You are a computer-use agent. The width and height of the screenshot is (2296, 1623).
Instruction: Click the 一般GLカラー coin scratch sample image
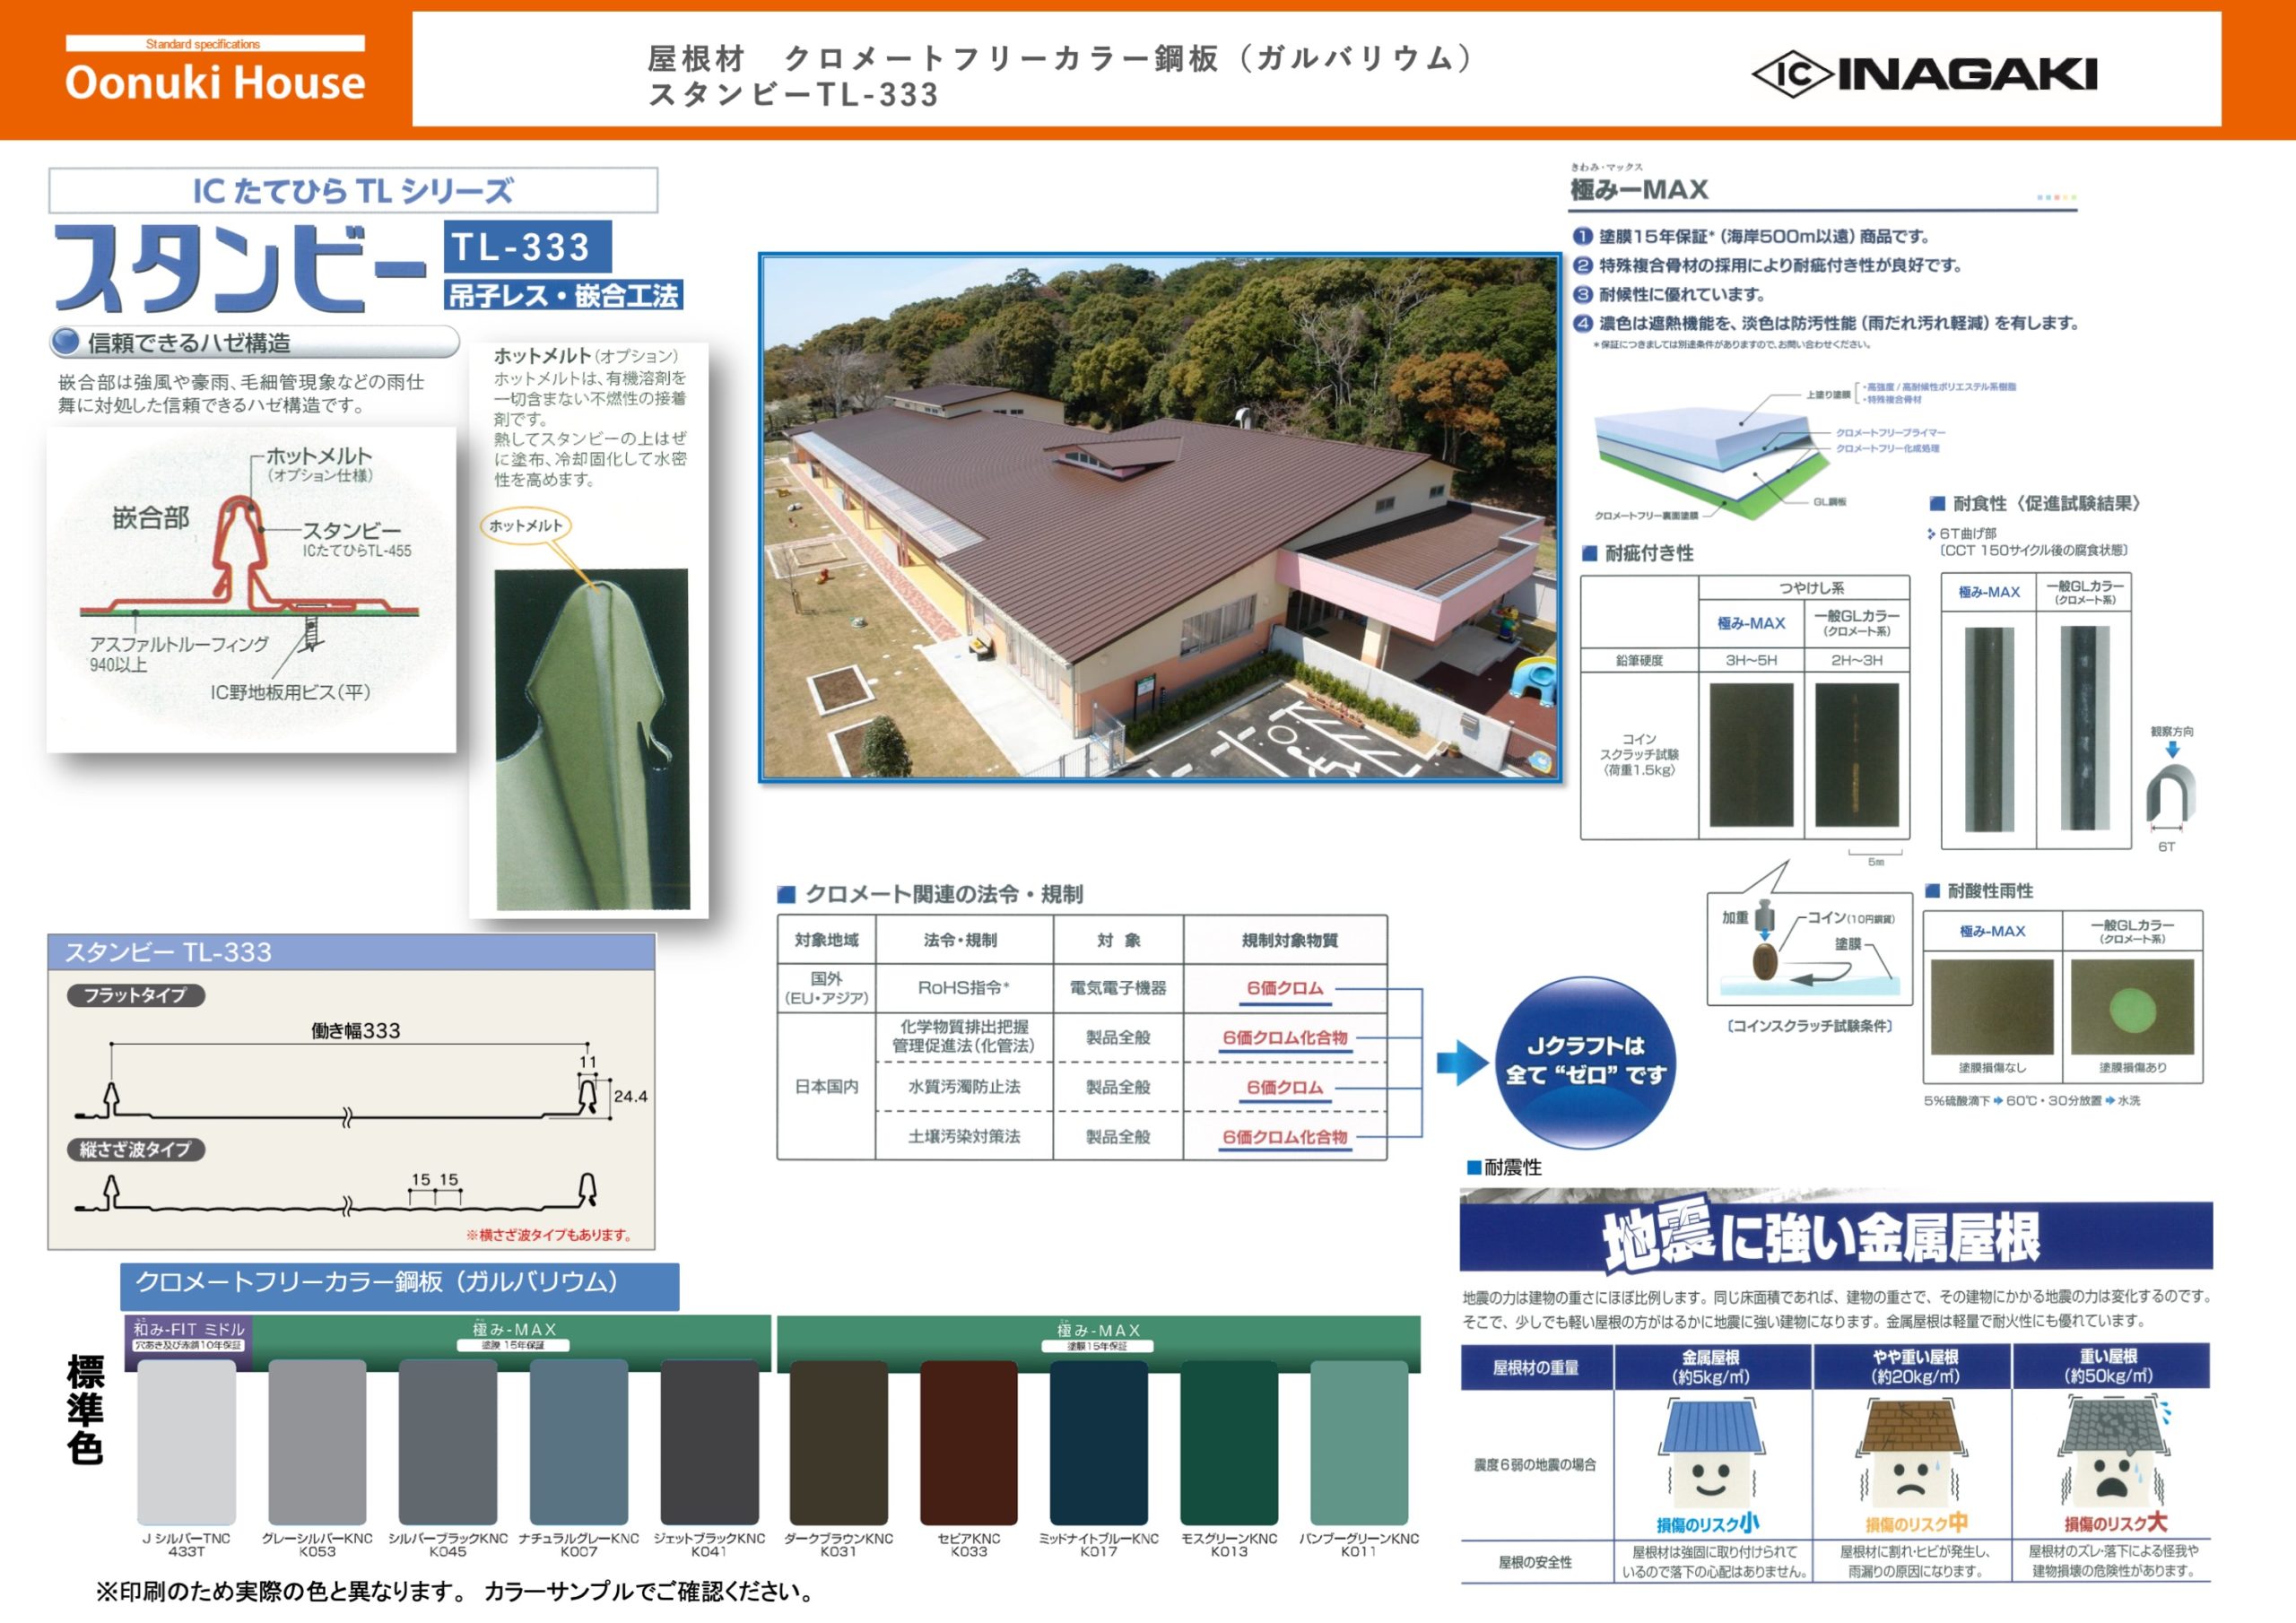click(1857, 753)
